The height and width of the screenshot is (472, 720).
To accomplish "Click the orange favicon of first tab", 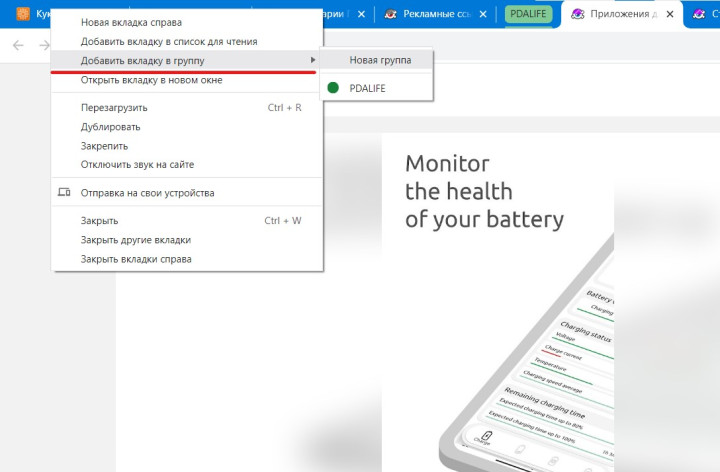I will click(x=22, y=14).
